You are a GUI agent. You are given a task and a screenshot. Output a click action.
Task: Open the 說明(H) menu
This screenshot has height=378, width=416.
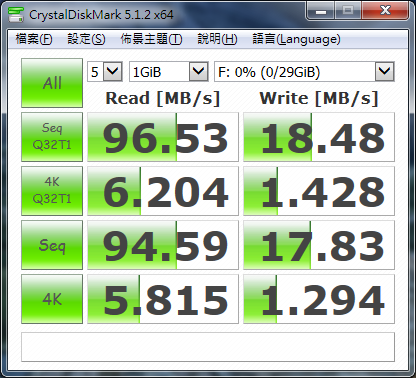pos(217,39)
